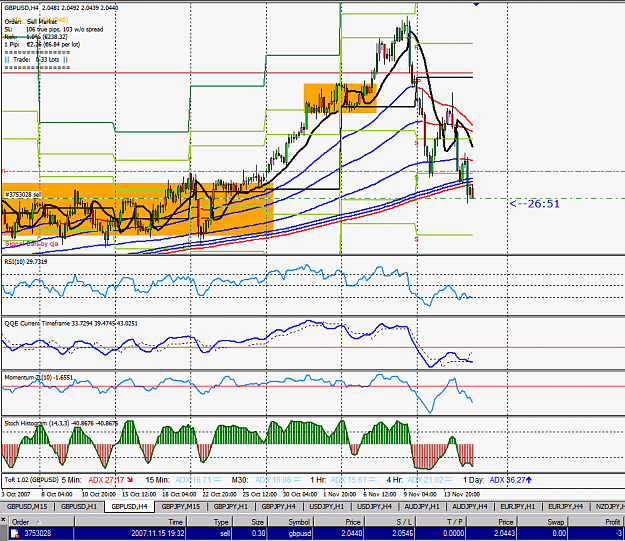
Task: Switch to the GBPUSD,H1 chart tab
Action: [79, 507]
